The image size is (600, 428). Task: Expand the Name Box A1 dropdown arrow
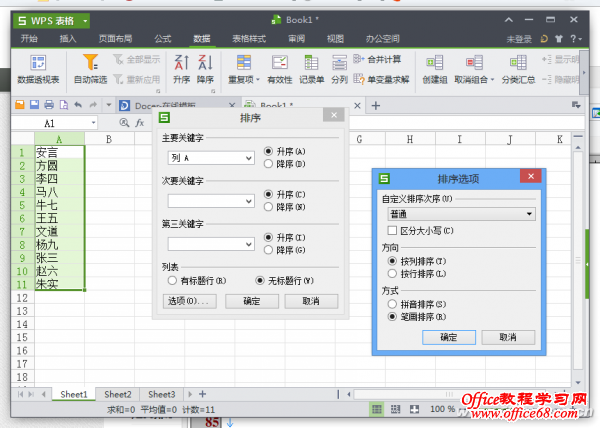[93, 123]
